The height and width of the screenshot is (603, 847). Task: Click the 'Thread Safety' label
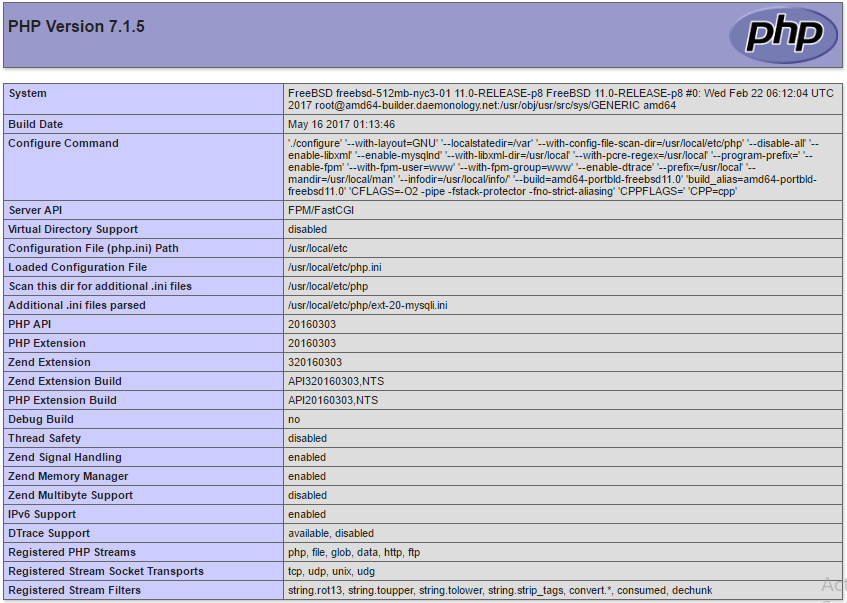click(x=44, y=438)
